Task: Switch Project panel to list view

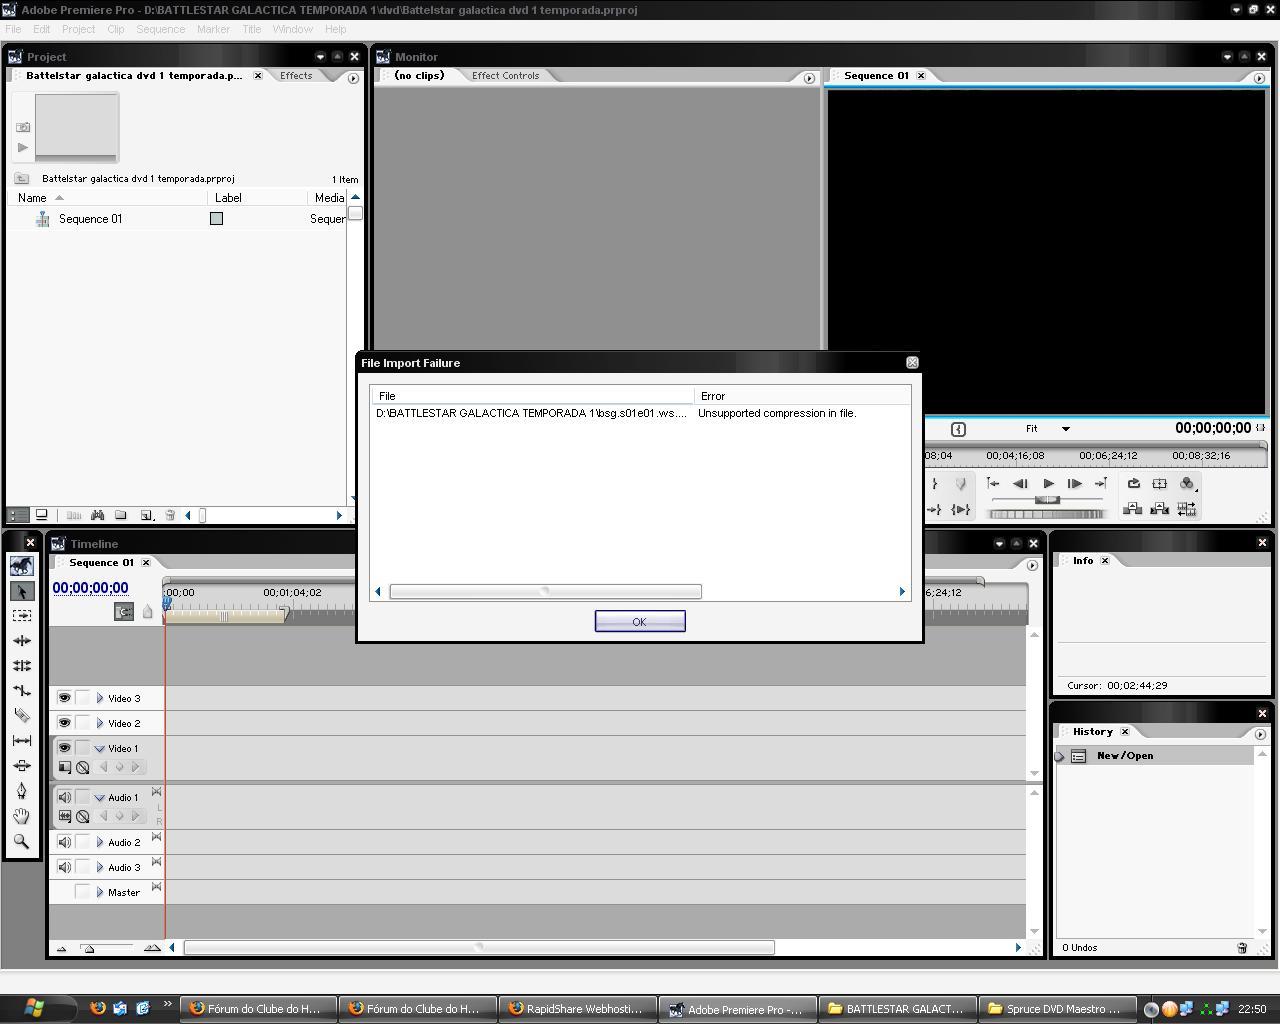Action: (x=18, y=515)
